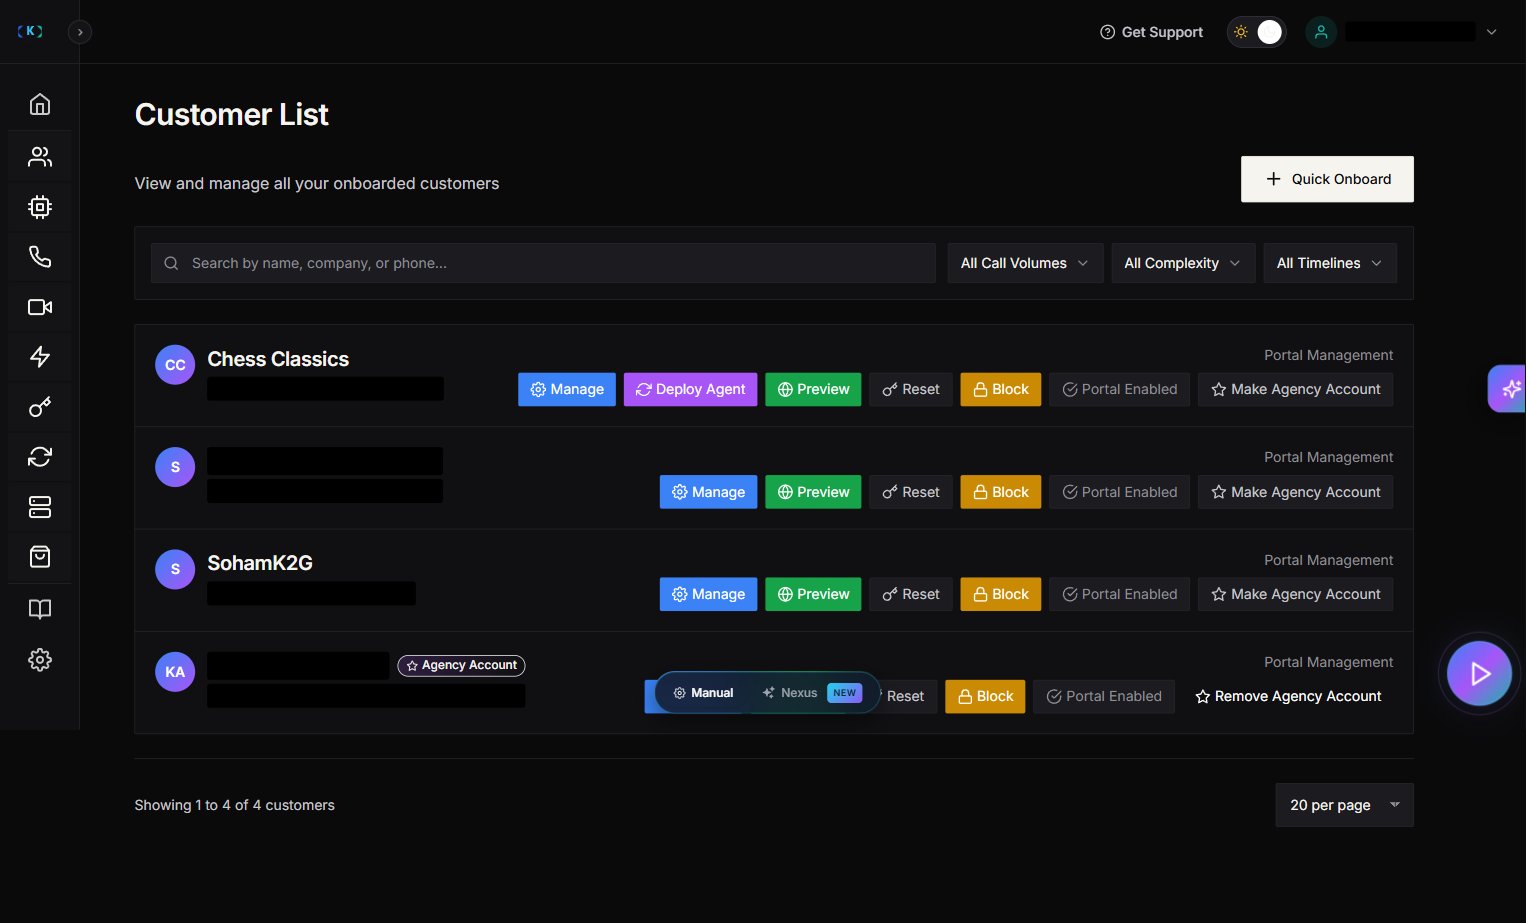Click the Customer List heading
The width and height of the screenshot is (1526, 923).
coord(232,115)
